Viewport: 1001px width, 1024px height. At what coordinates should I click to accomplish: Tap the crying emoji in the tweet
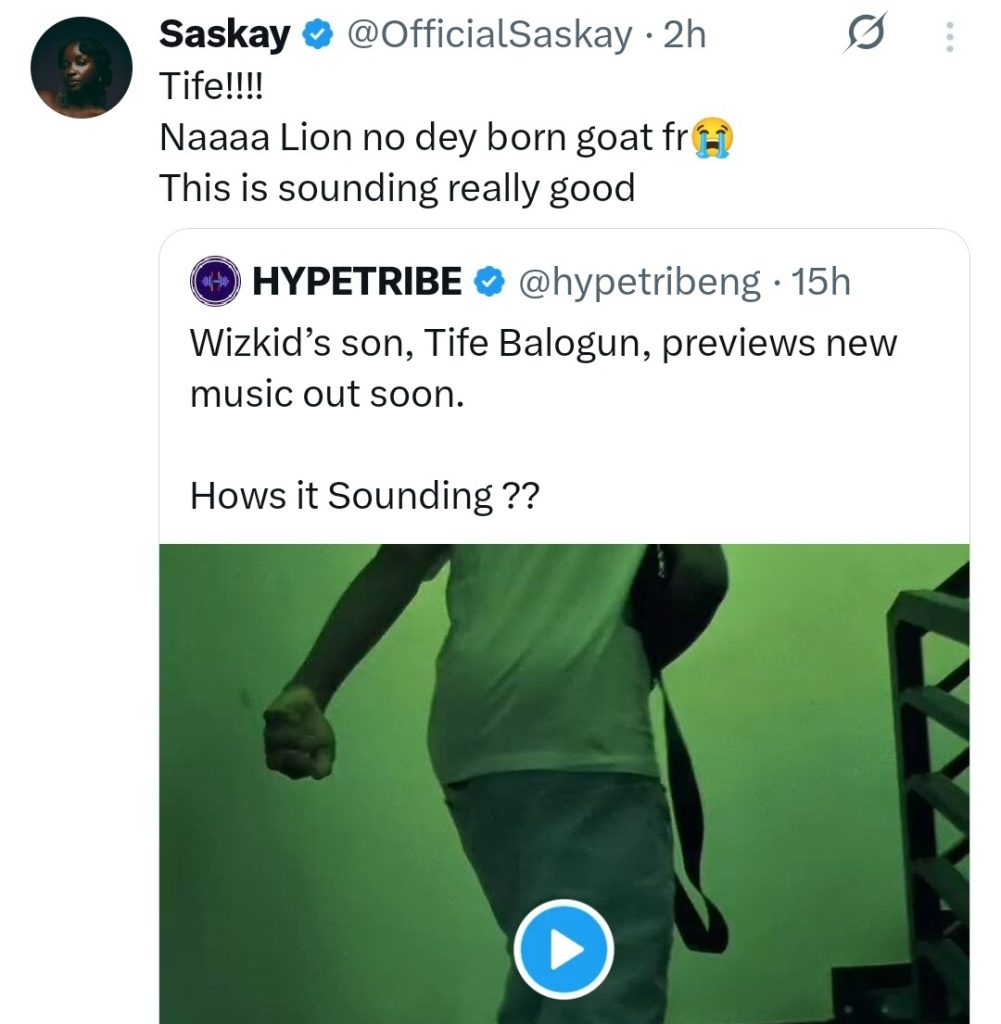click(x=709, y=138)
